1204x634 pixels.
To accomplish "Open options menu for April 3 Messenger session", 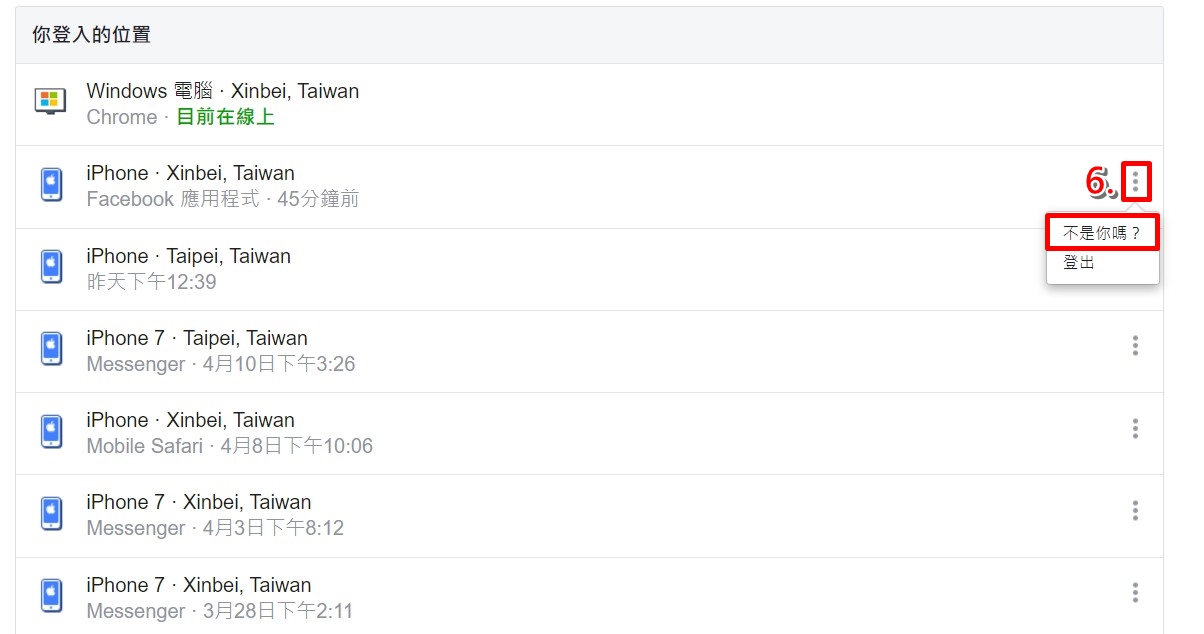I will tap(1135, 511).
